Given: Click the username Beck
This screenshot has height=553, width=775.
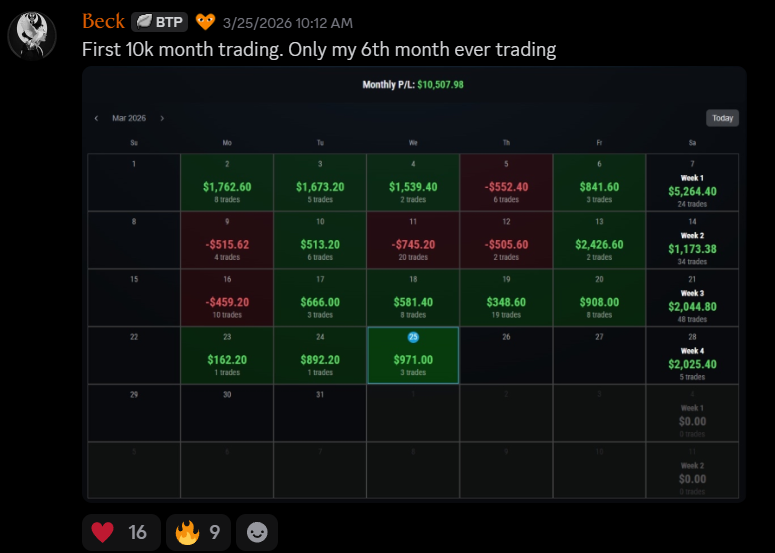Looking at the screenshot, I should [103, 22].
